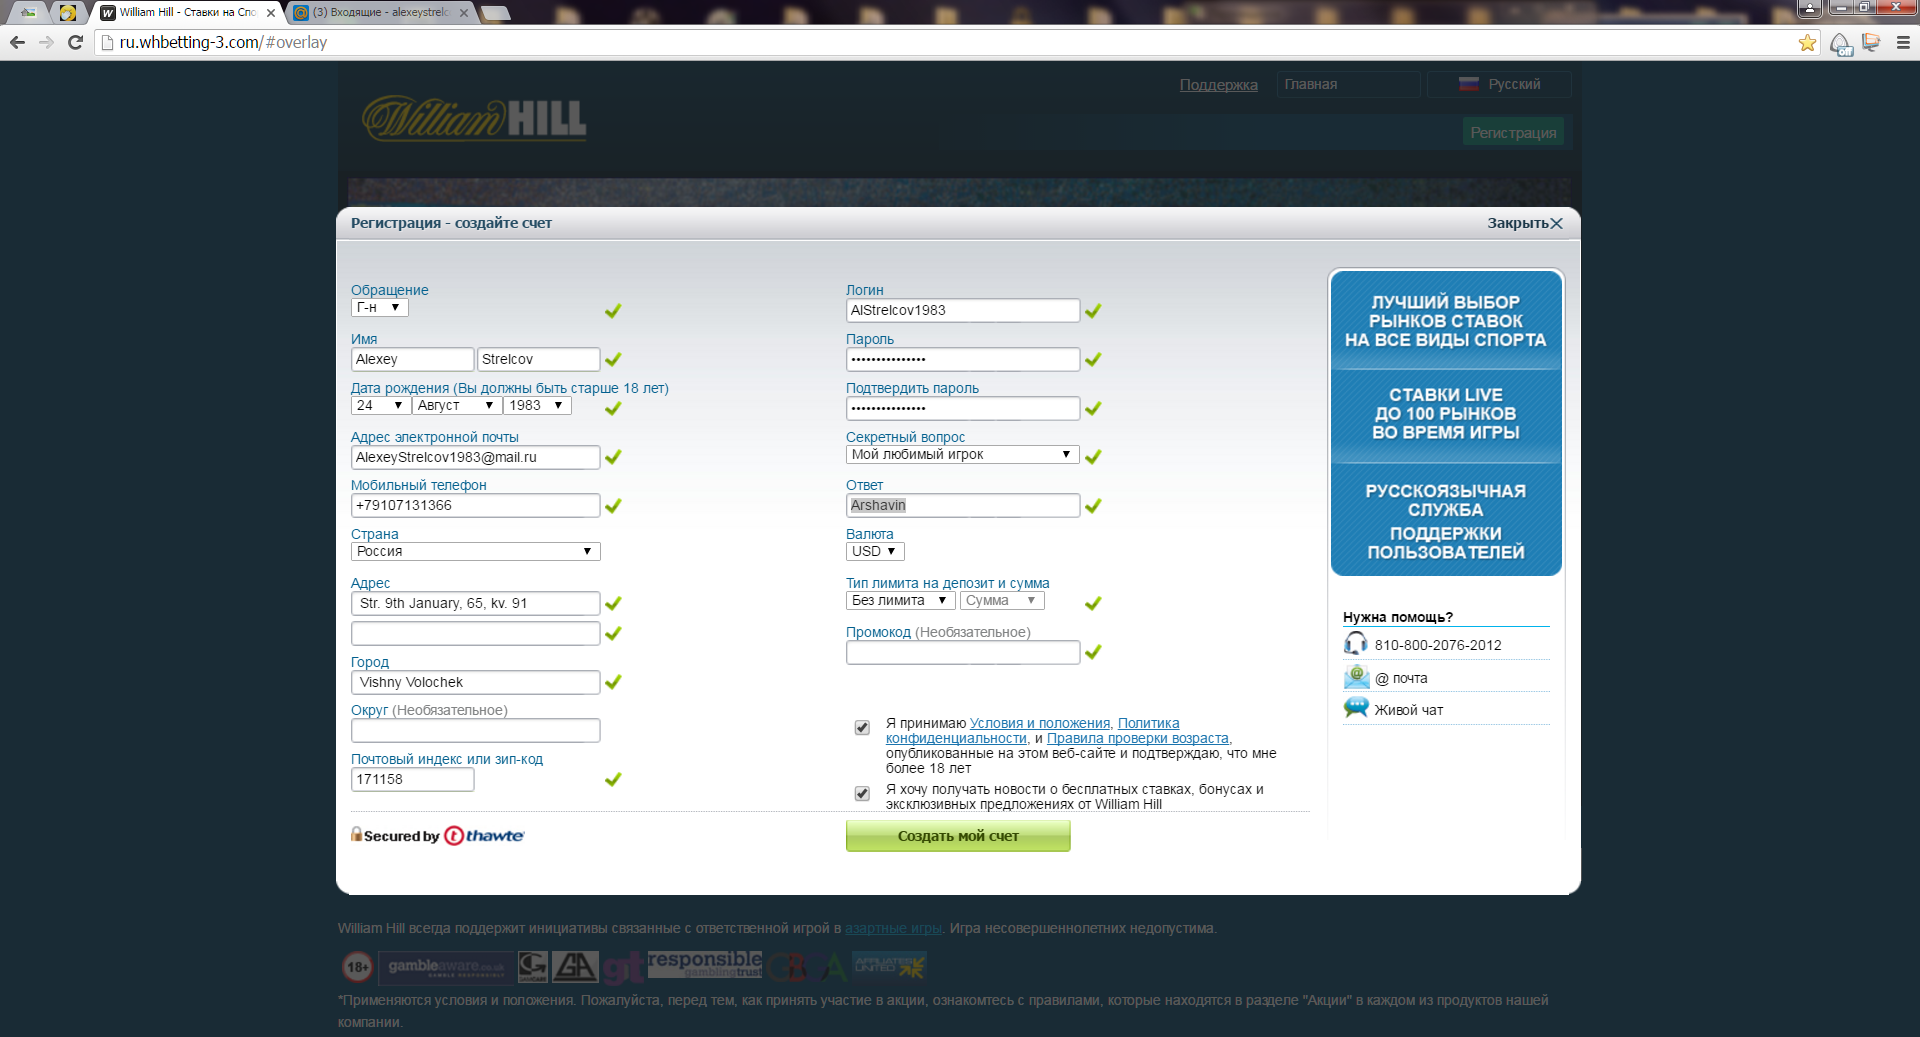Click the gambleaware logo in the footer
This screenshot has width=1920, height=1037.
pyautogui.click(x=446, y=967)
